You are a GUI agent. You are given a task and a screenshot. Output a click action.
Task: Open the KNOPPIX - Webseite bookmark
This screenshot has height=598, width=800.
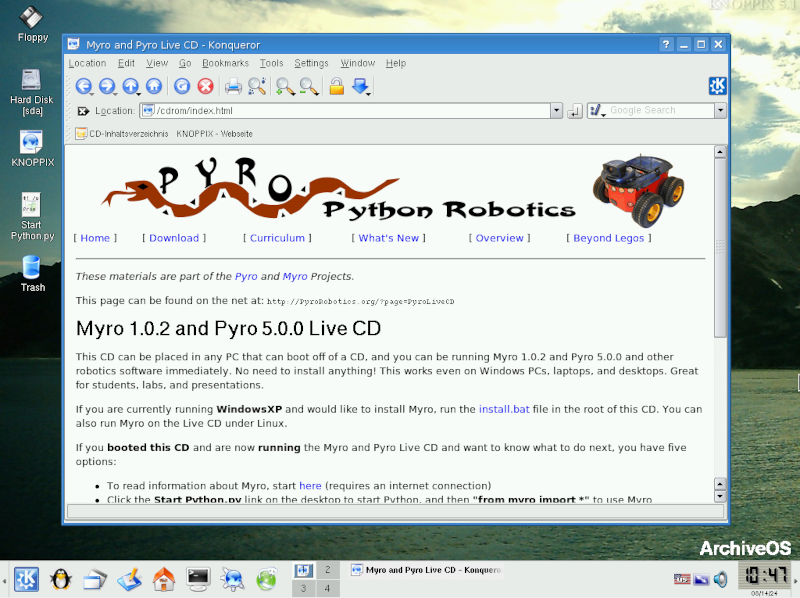click(214, 134)
